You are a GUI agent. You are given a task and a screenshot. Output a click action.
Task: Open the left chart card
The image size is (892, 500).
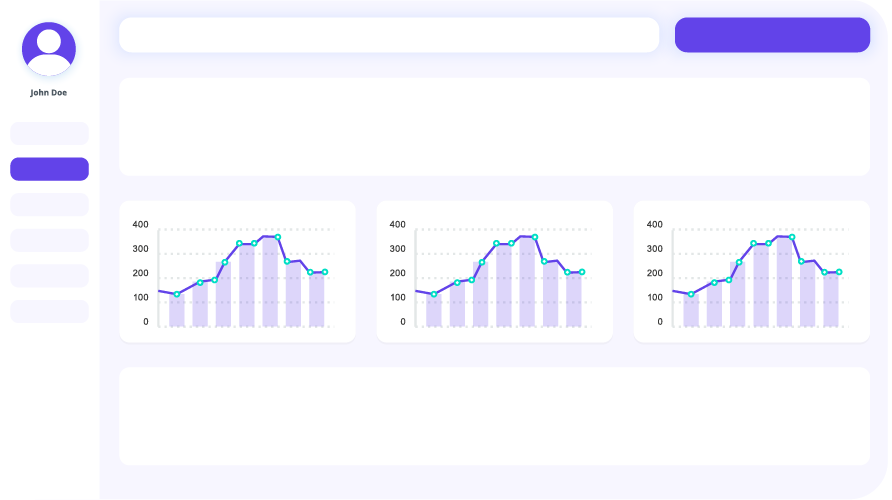click(237, 272)
